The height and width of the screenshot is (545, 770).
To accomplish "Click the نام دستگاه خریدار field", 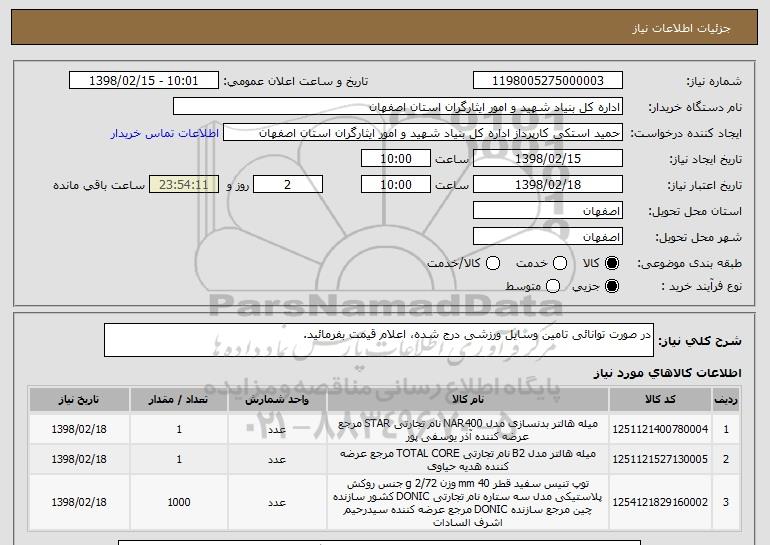I will [x=398, y=107].
